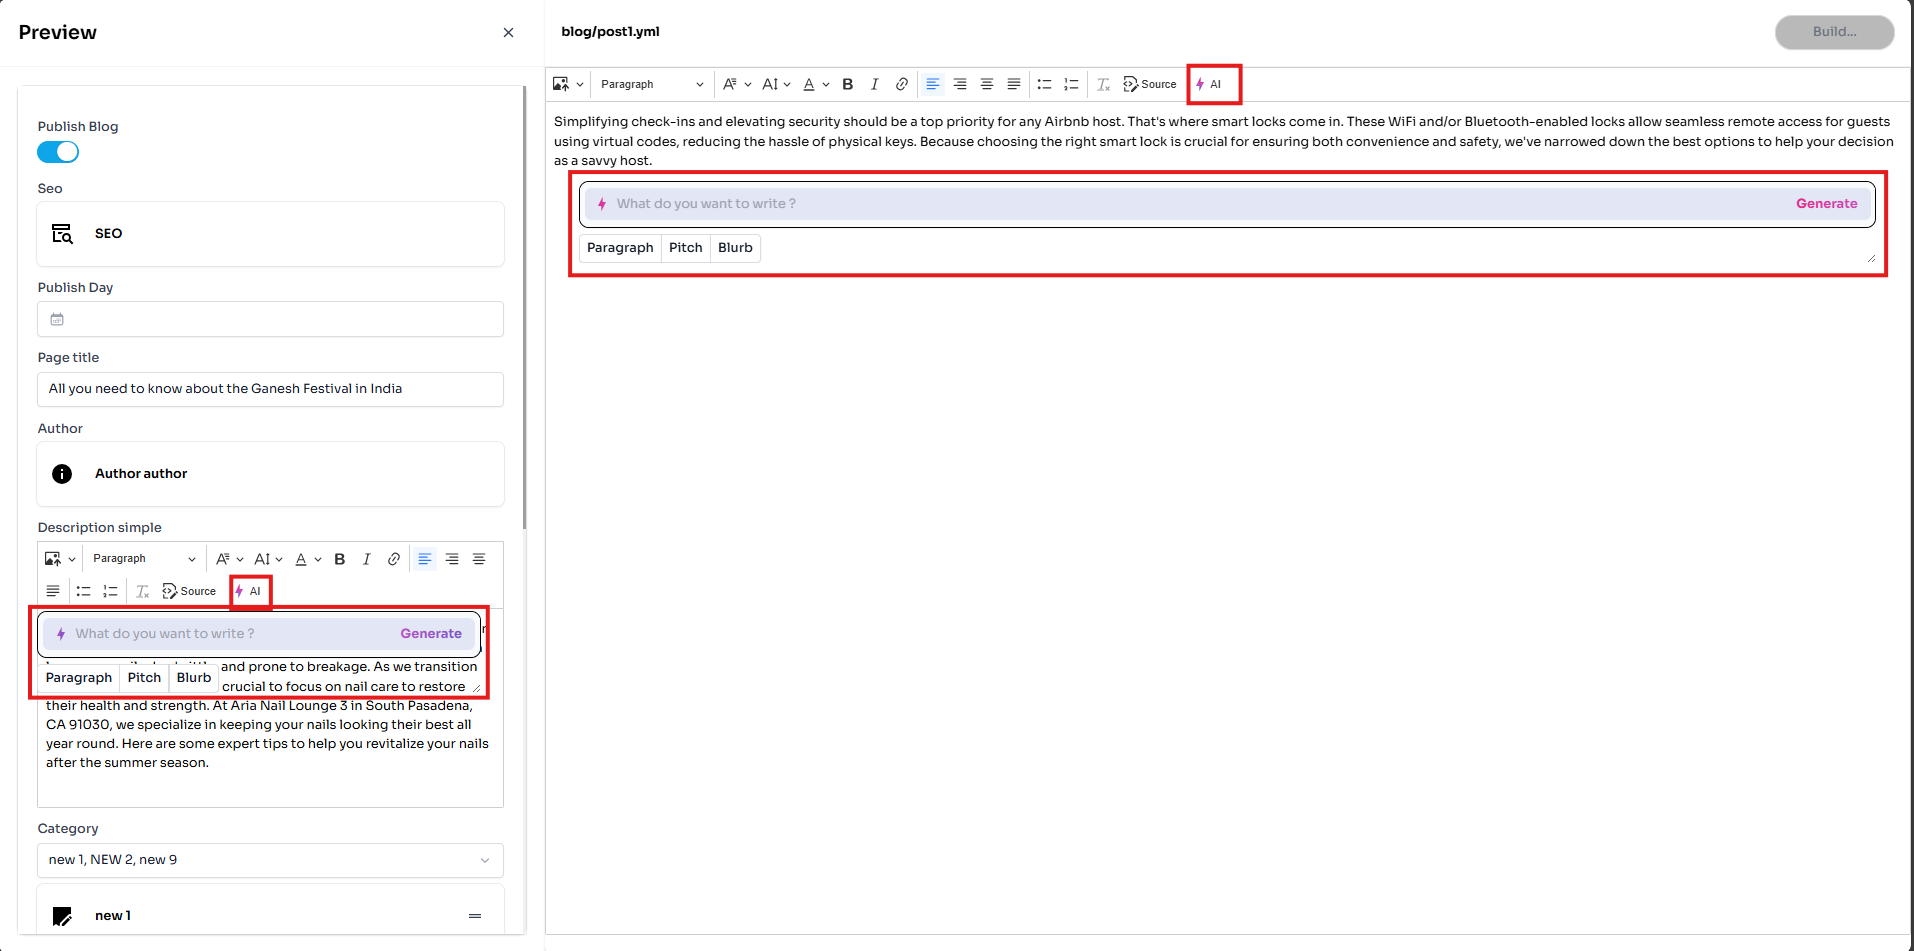Toggle the Publish Blog switch
The height and width of the screenshot is (951, 1914).
click(58, 152)
